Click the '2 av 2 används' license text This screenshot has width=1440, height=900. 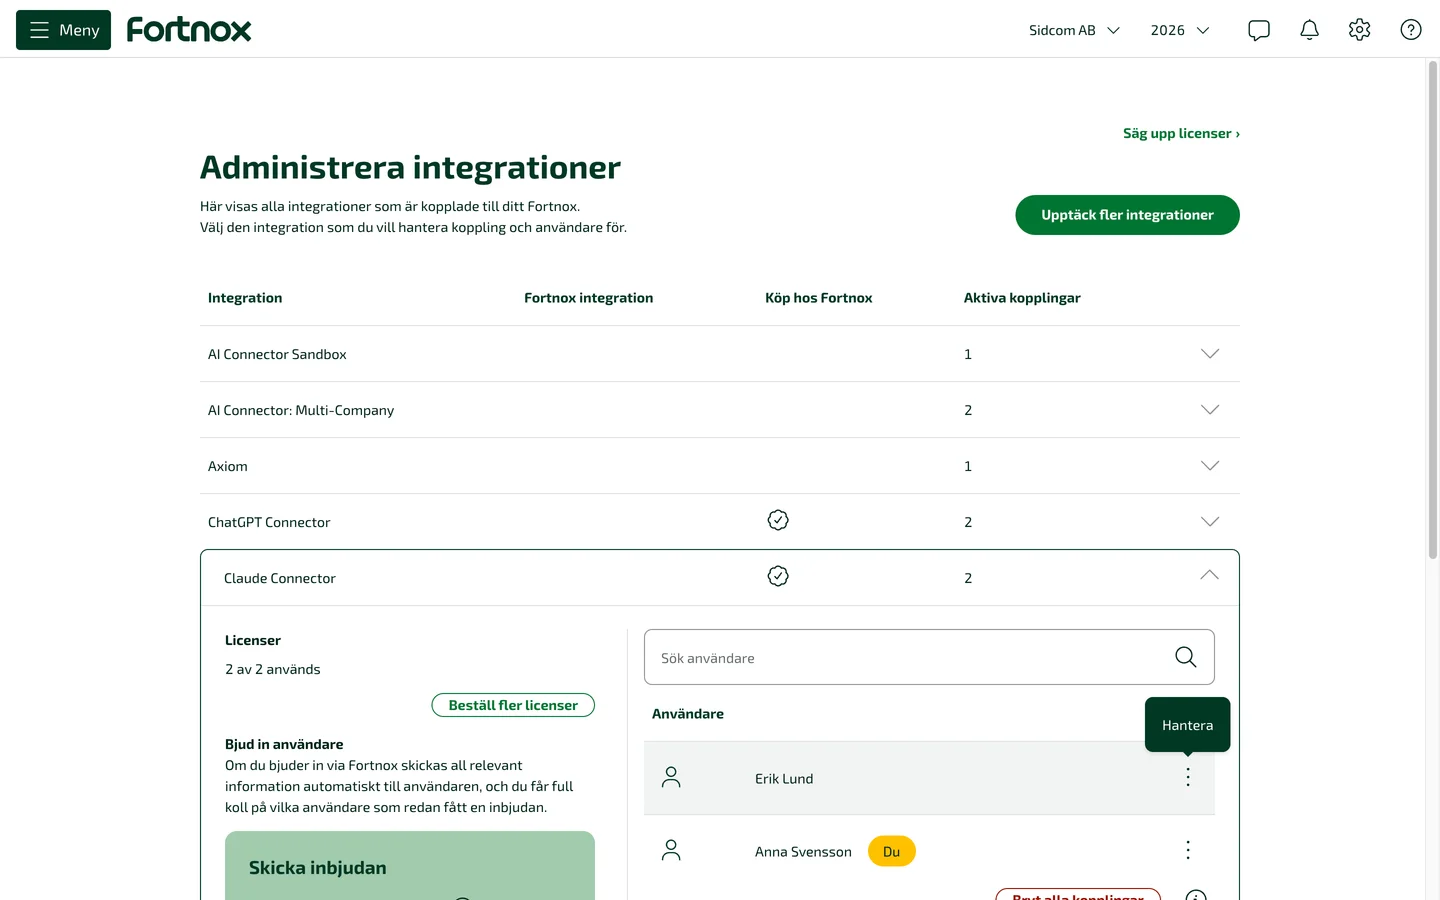(273, 669)
